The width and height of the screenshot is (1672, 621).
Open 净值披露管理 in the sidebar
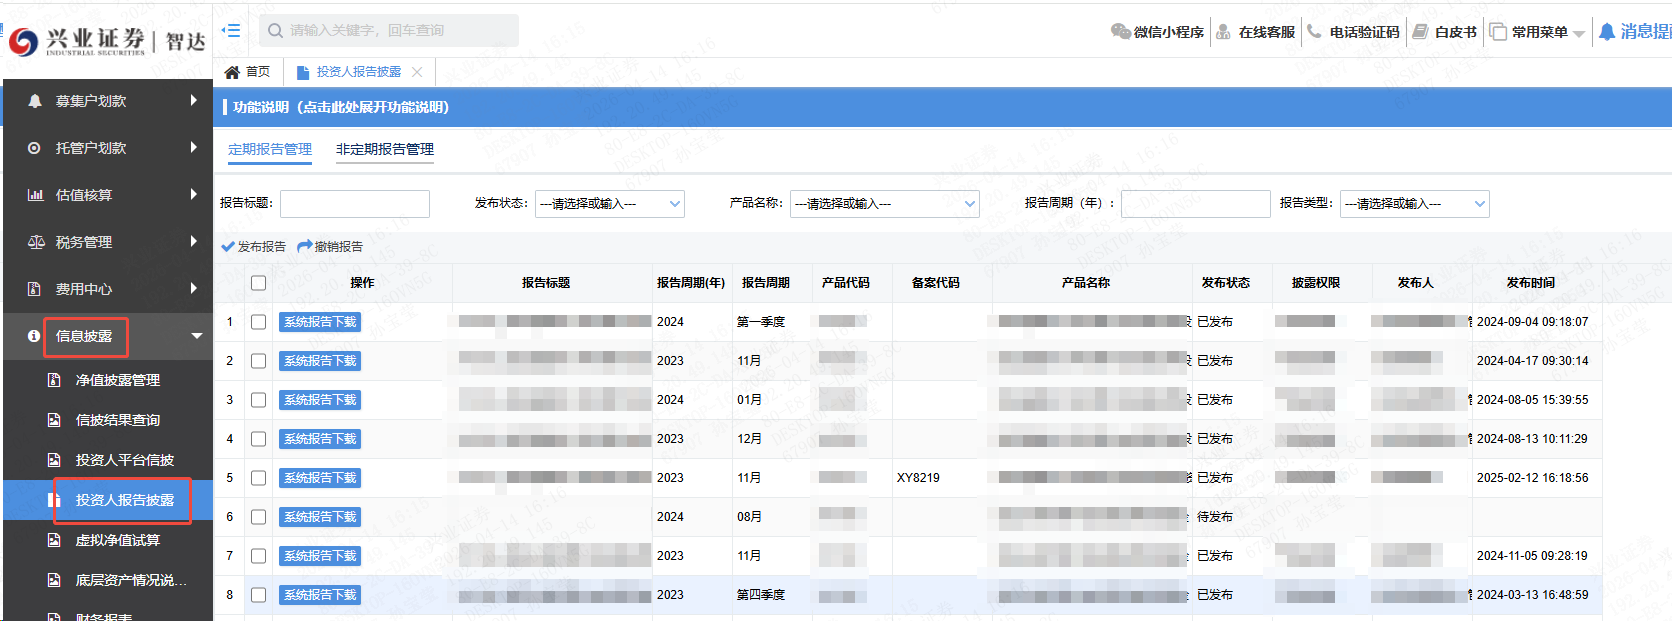[x=108, y=380]
